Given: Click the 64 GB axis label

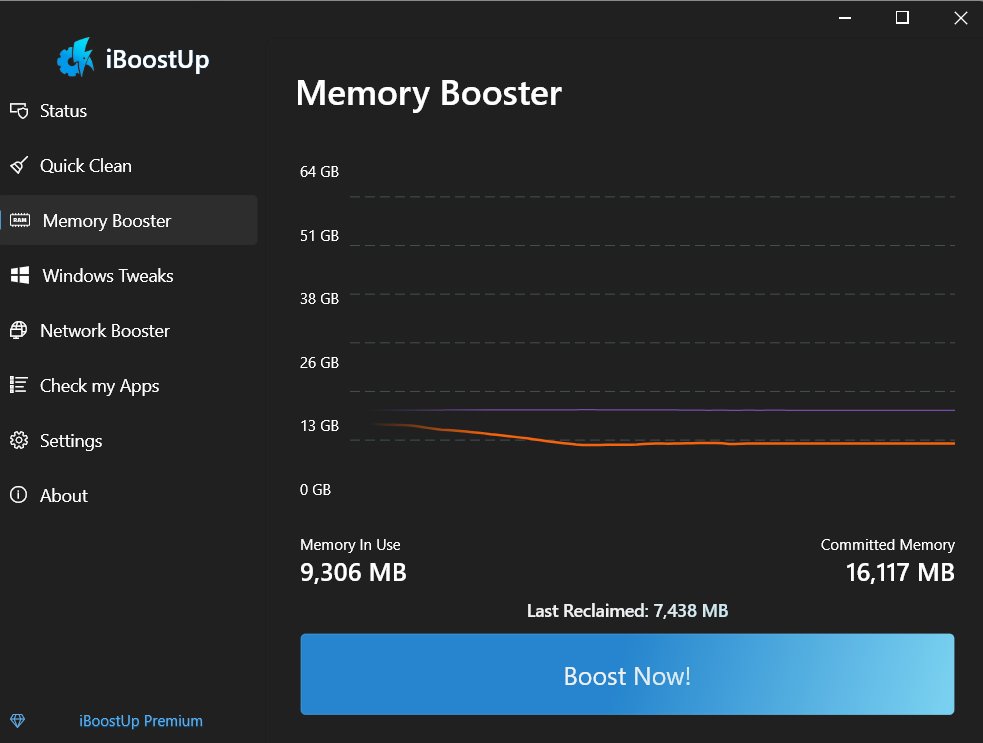Looking at the screenshot, I should tap(319, 172).
